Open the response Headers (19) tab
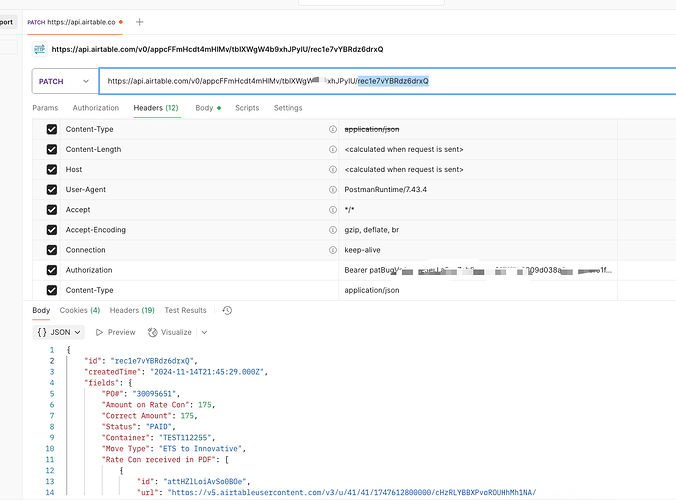Screen dimensions: 676x500 (132, 310)
